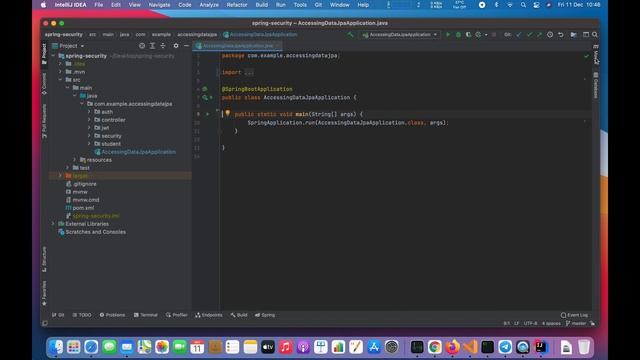Screen dimensions: 640x360
Task: Expand the controller package chevron
Action: pyautogui.click(x=89, y=120)
